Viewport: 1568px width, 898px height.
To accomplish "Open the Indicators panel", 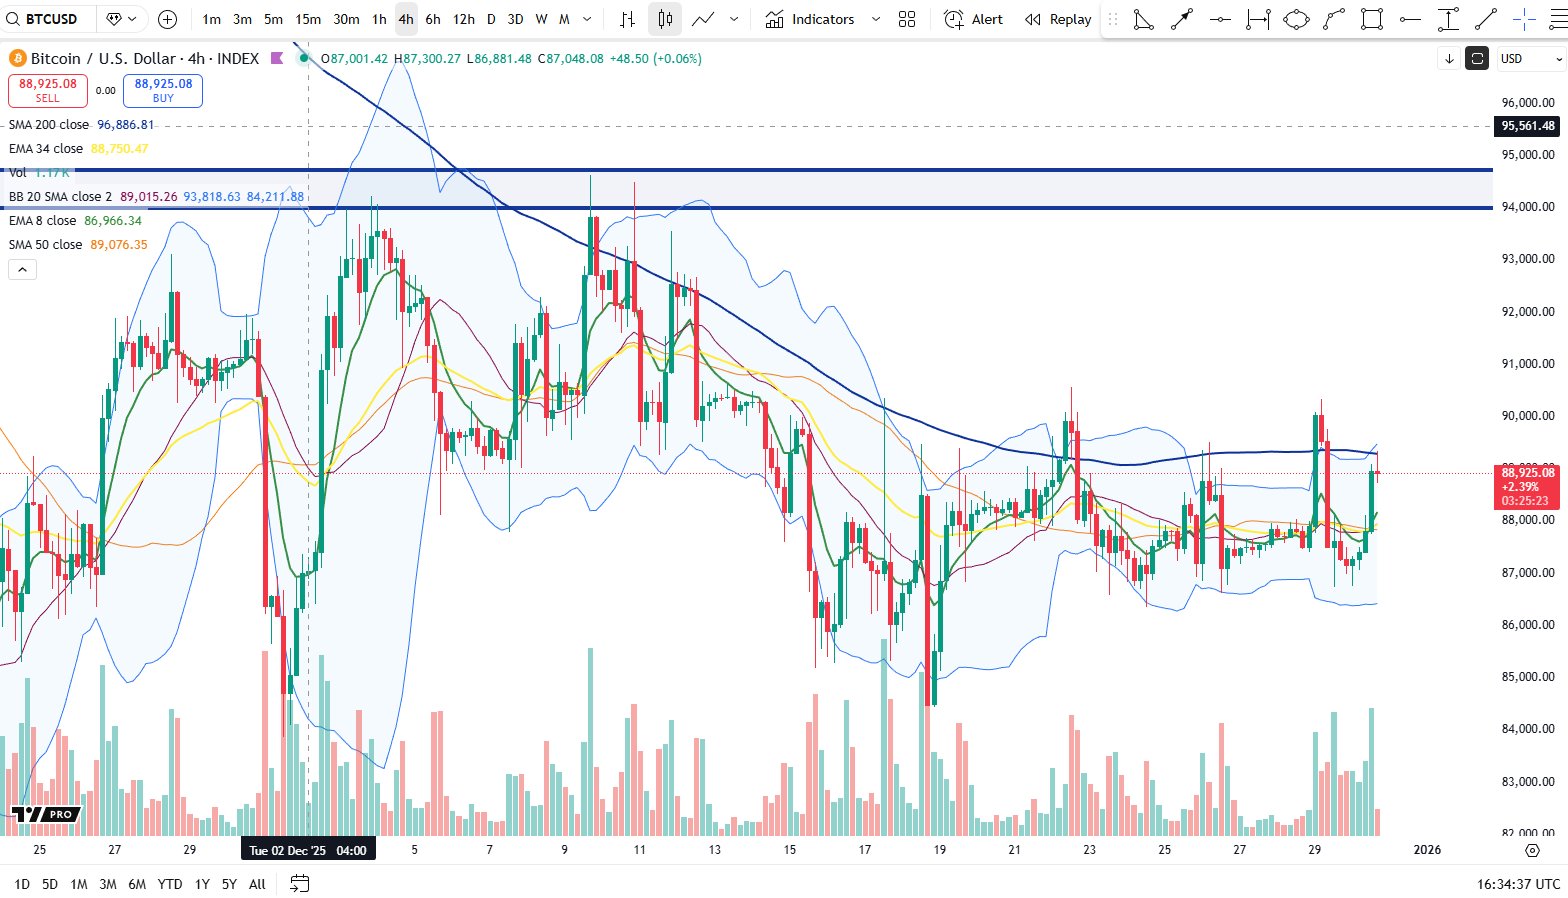I will tap(811, 19).
